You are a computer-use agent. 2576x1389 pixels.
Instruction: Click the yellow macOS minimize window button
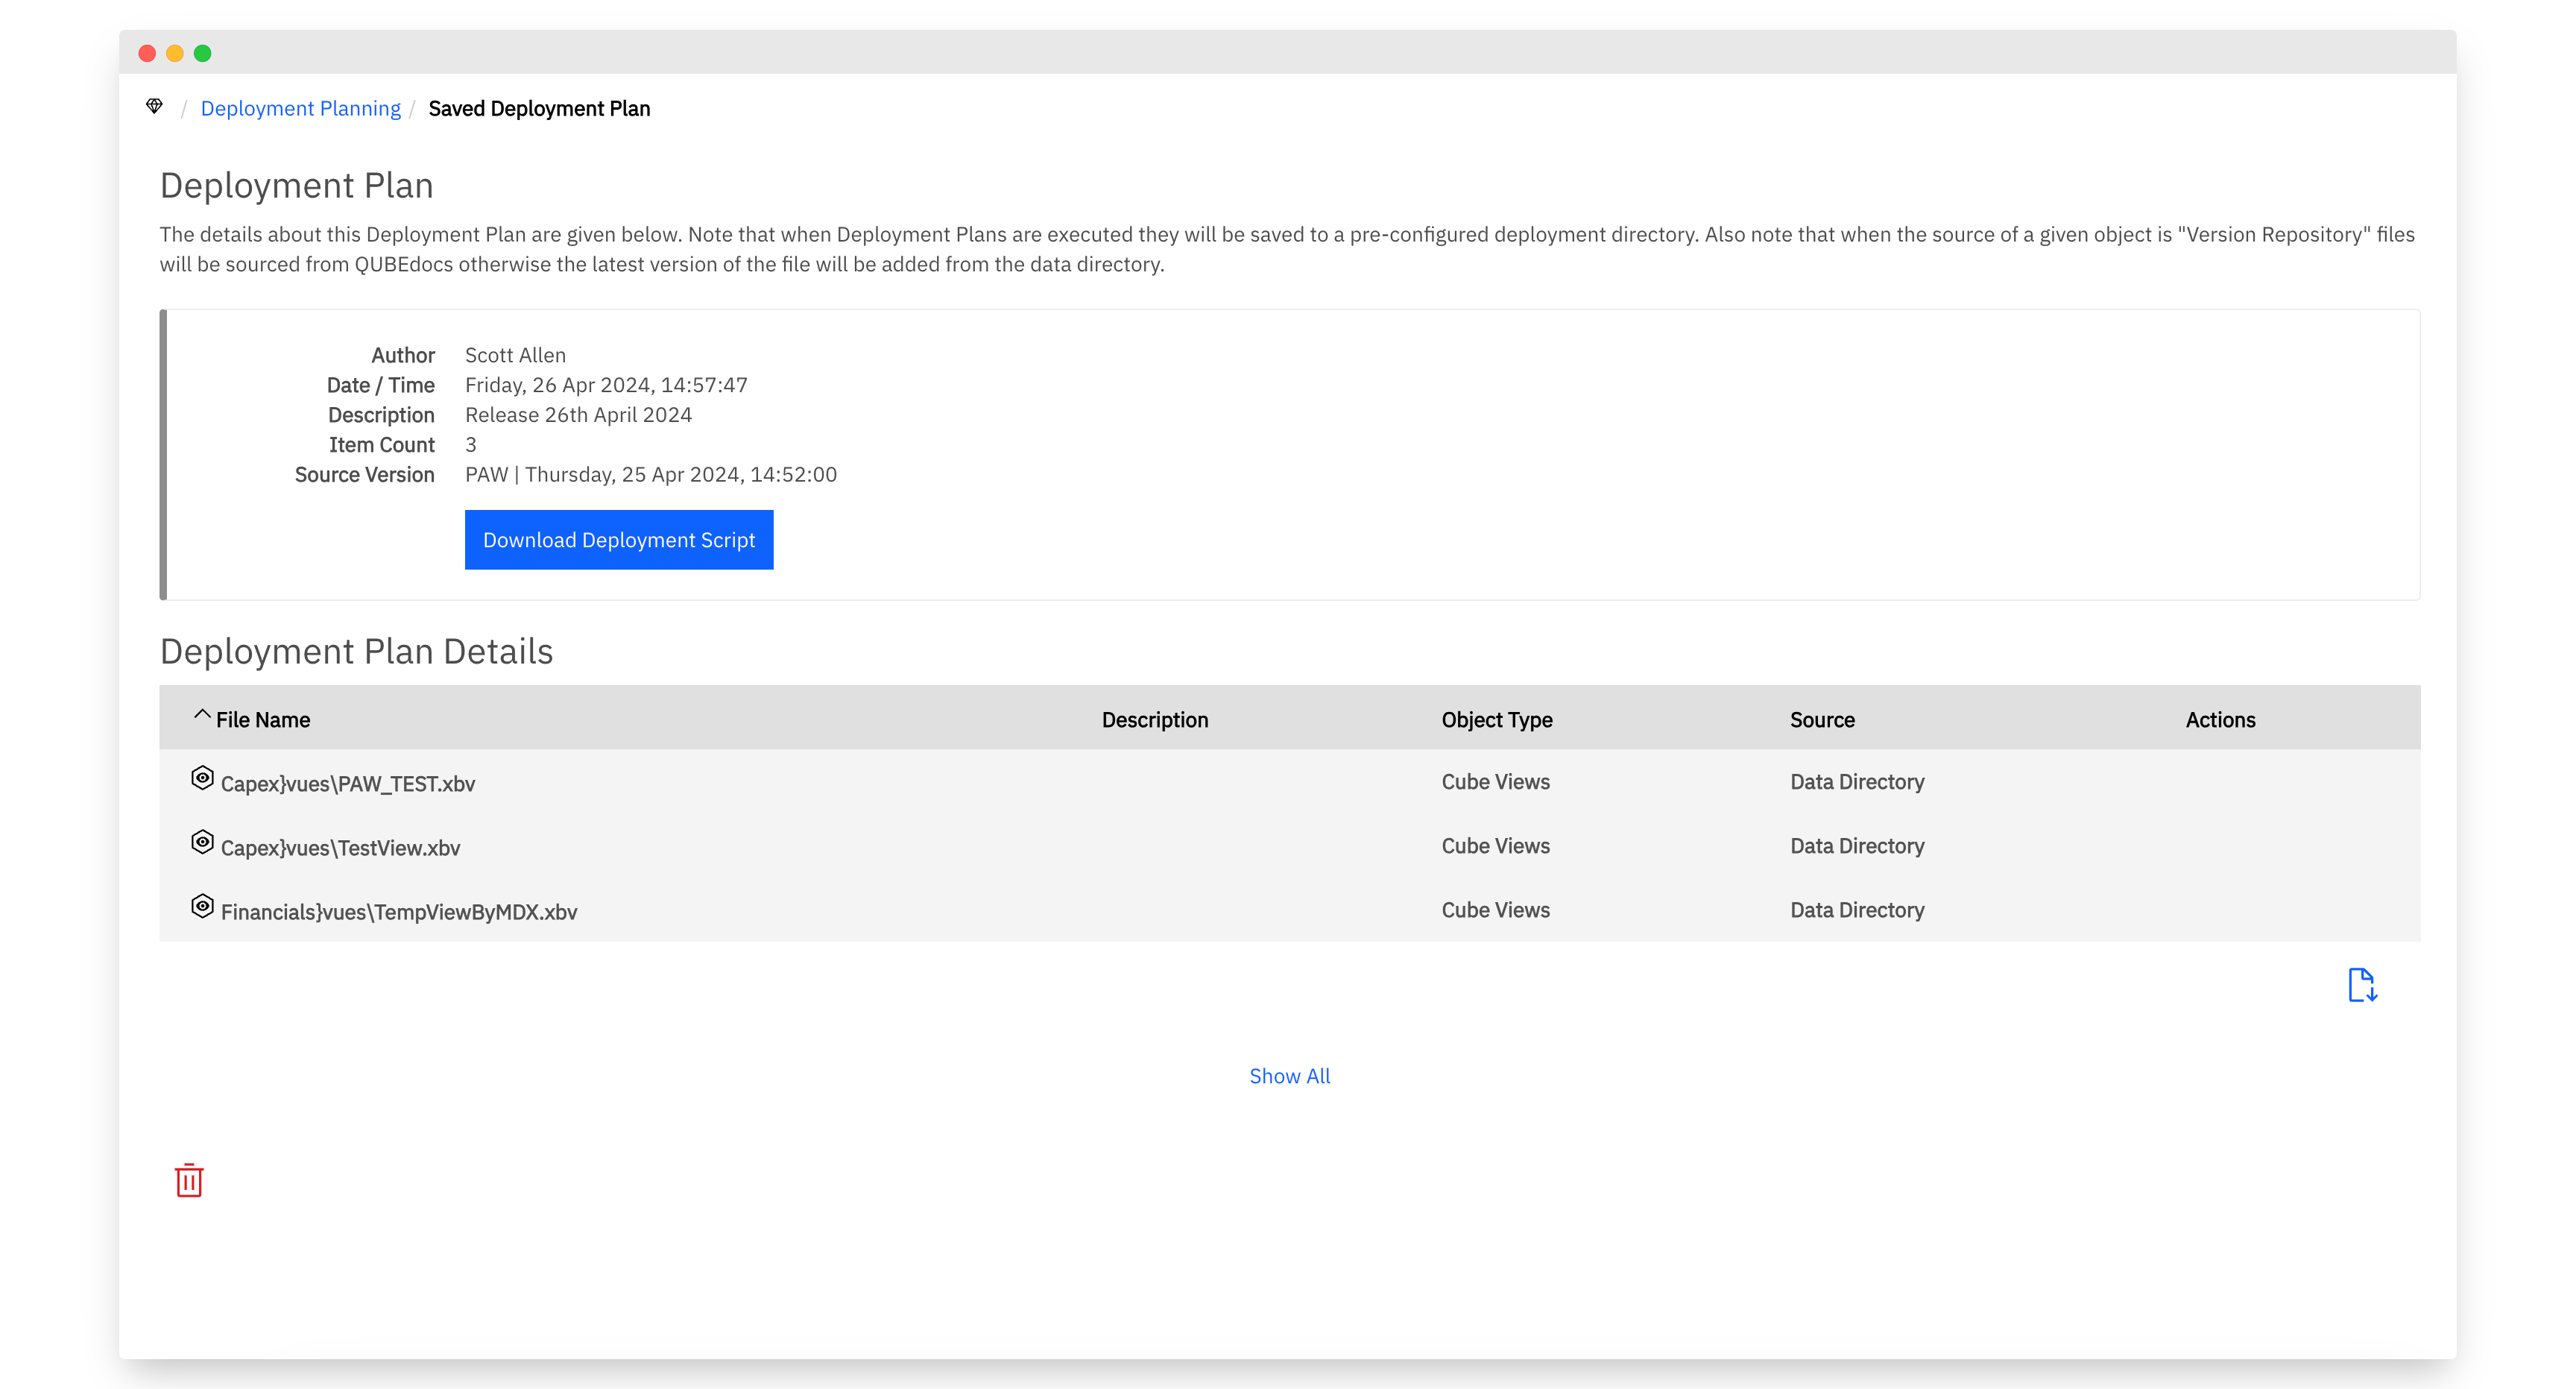[175, 53]
